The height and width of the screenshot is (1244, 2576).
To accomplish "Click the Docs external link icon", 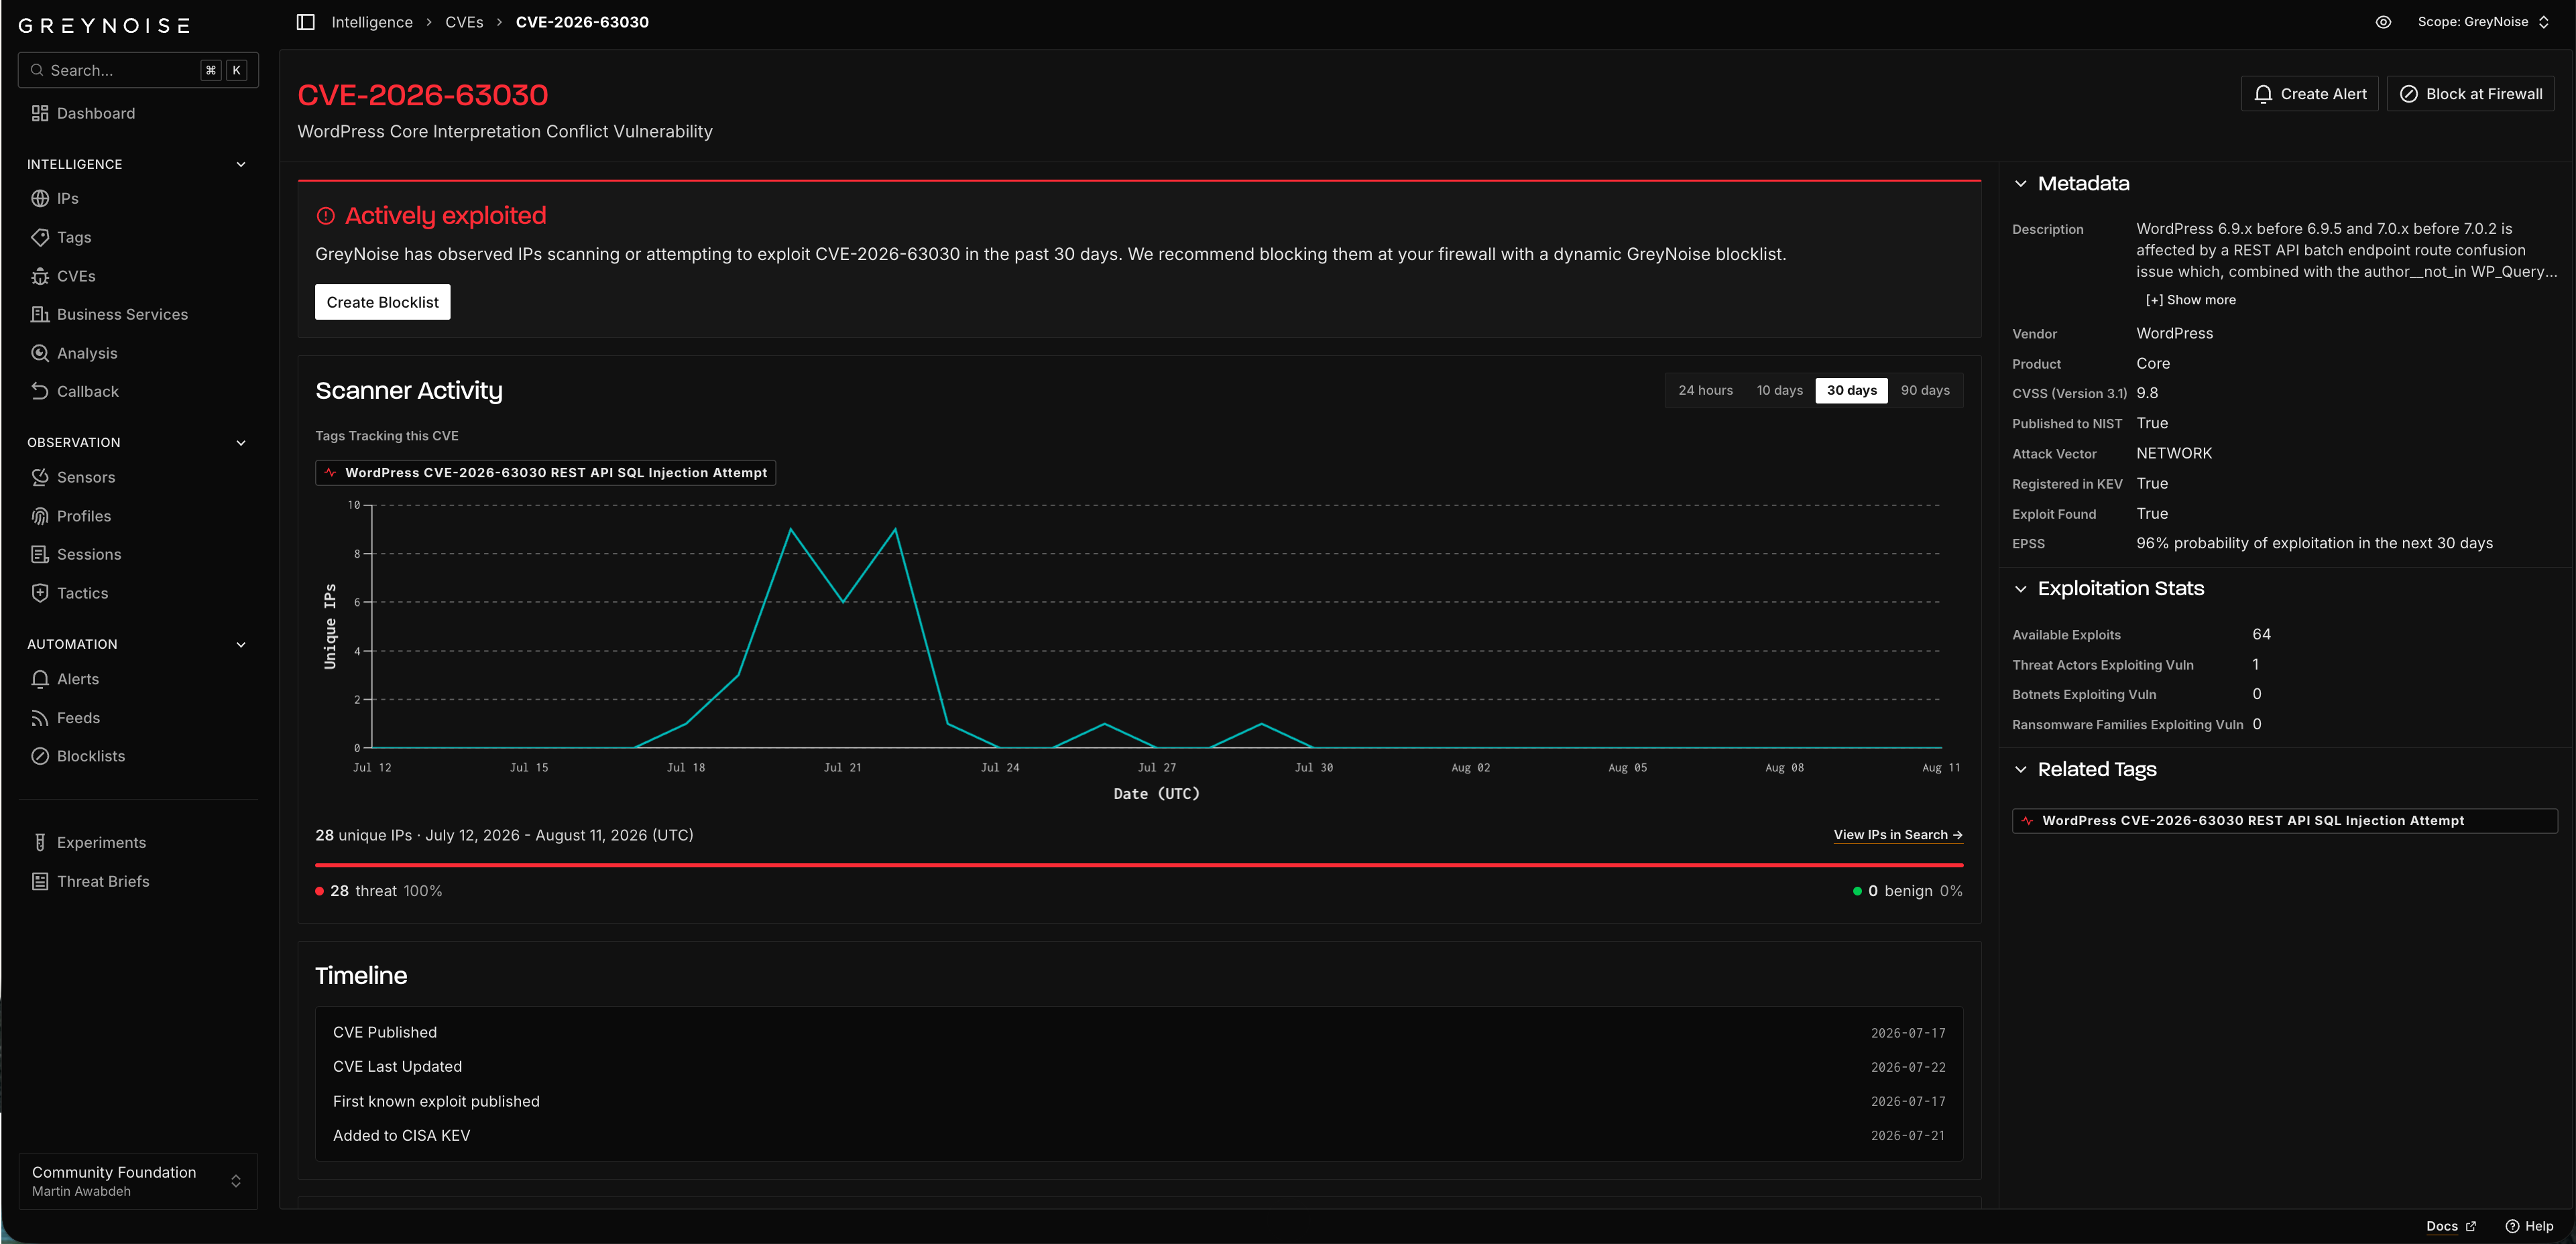I will [2471, 1226].
